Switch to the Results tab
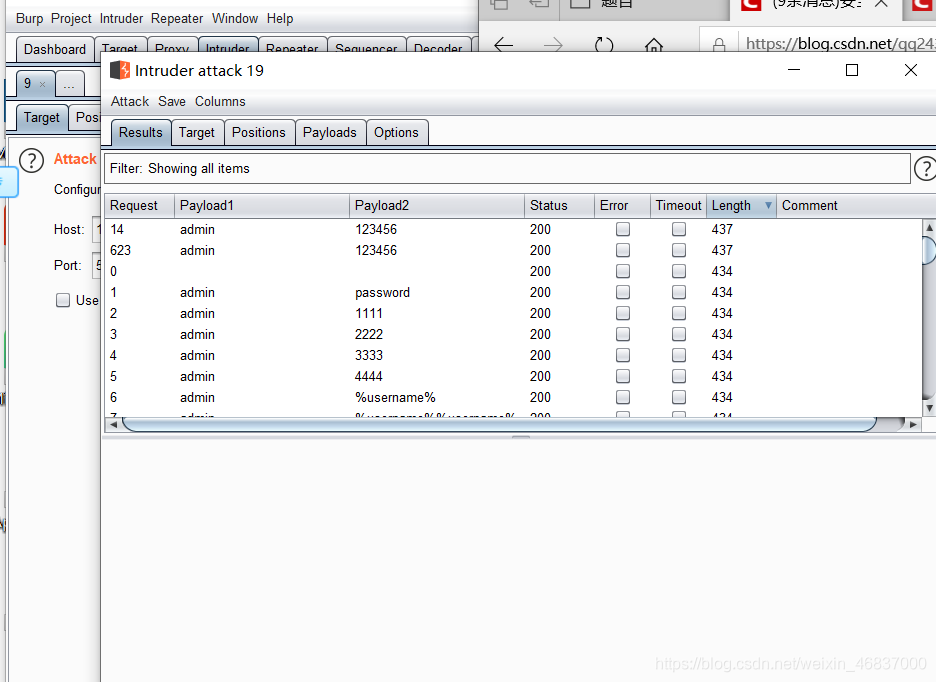 pos(141,133)
